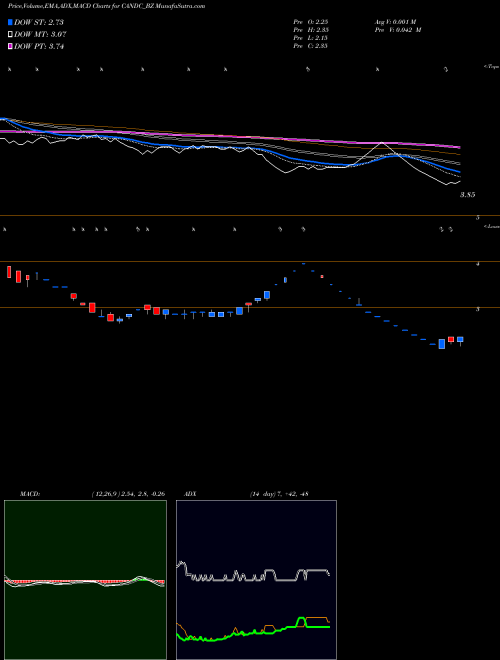Click the 'Pre V: 0.042 M' value
The height and width of the screenshot is (660, 500).
pyautogui.click(x=398, y=30)
